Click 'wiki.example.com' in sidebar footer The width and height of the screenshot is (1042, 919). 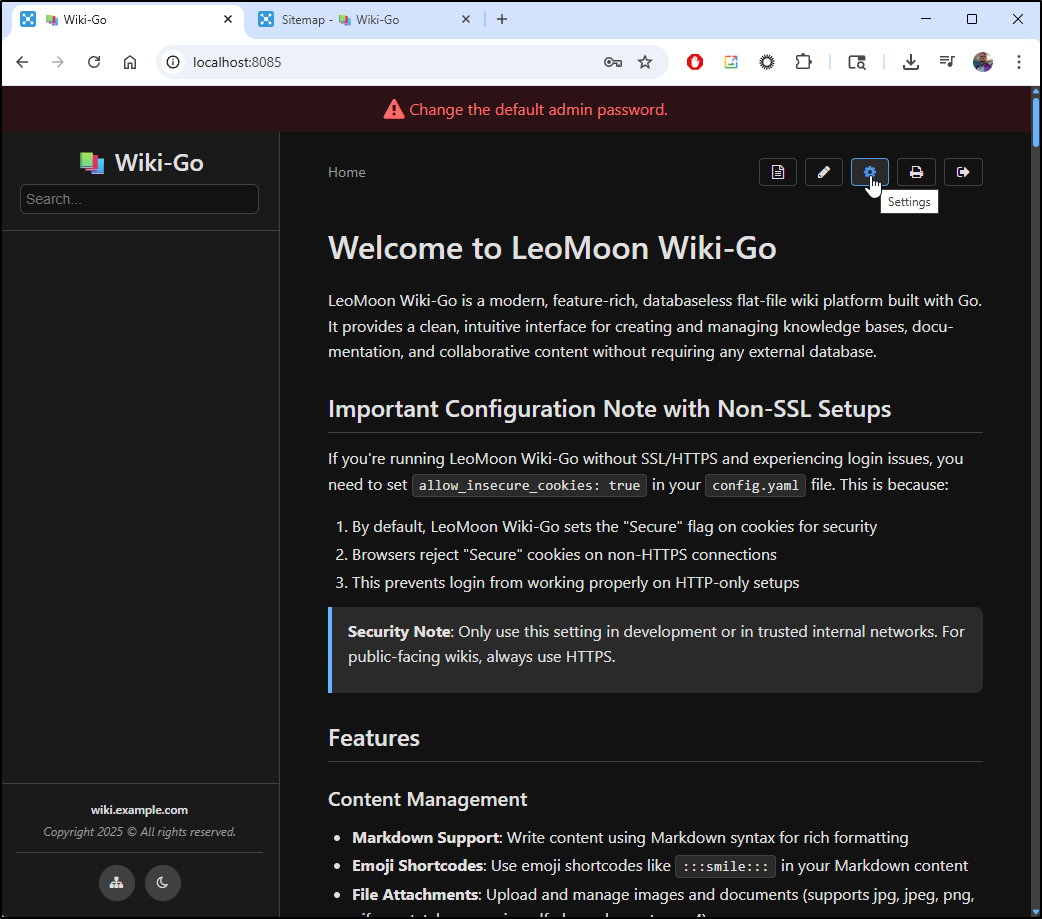pos(140,810)
